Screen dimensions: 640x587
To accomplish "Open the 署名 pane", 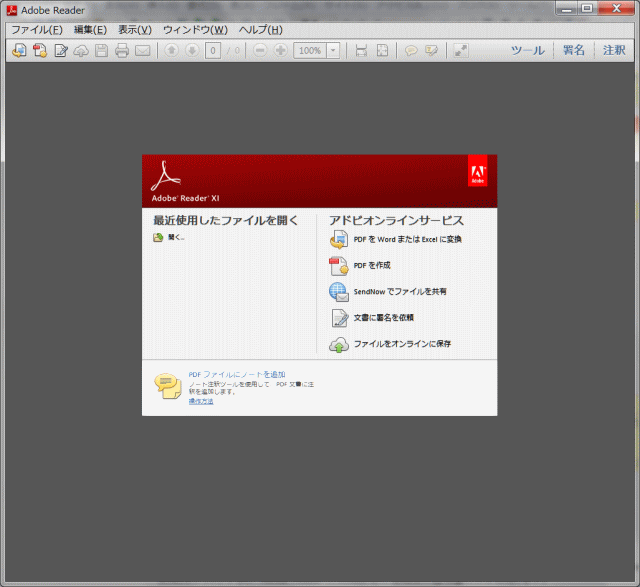I will coord(573,50).
